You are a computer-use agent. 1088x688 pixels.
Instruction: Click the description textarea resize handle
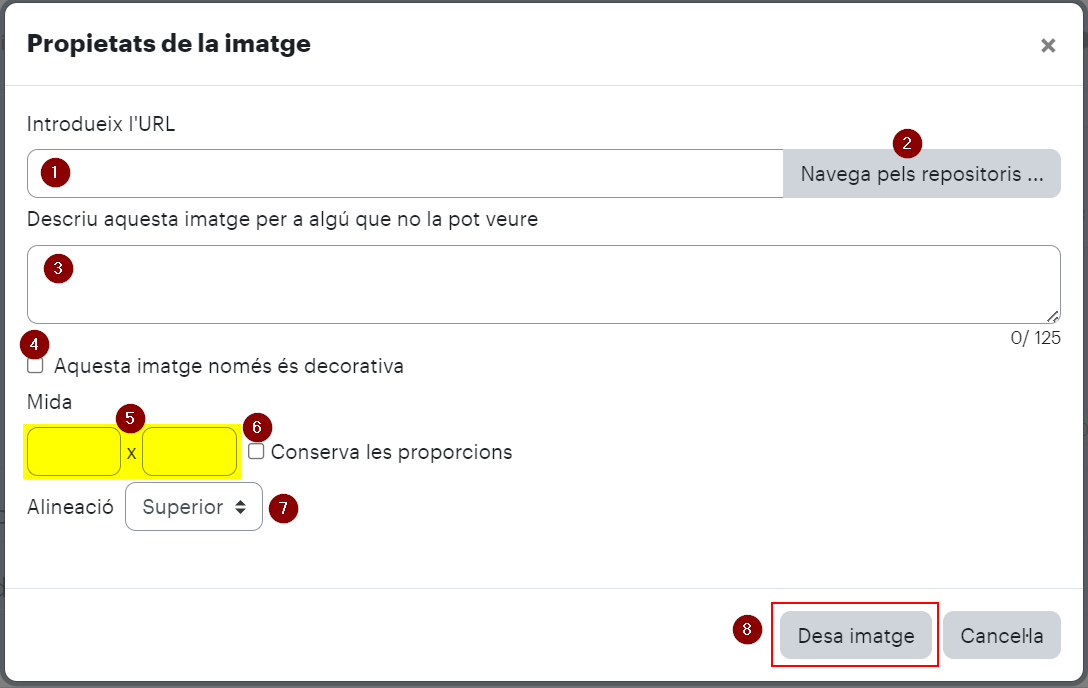1053,316
